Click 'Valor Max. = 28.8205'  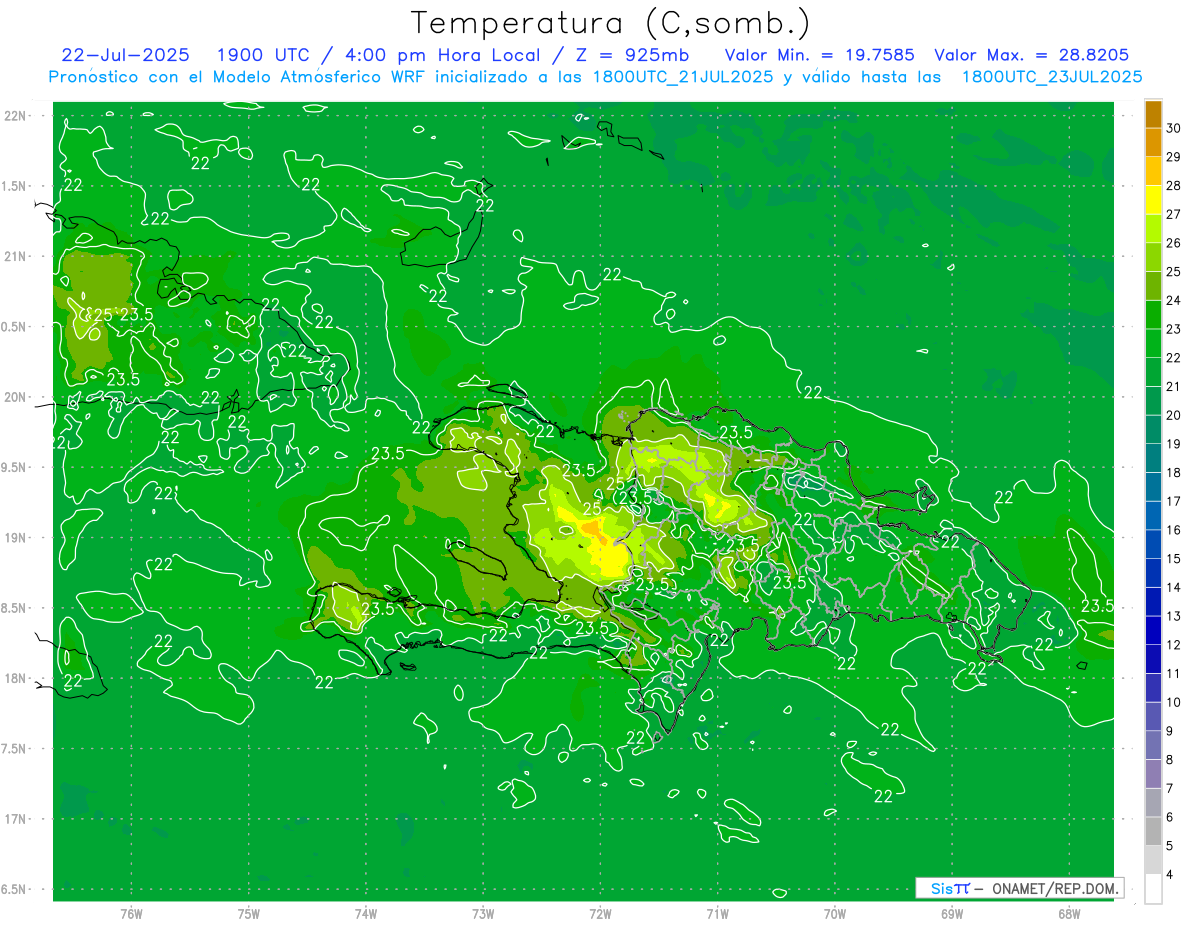[x=1031, y=55]
